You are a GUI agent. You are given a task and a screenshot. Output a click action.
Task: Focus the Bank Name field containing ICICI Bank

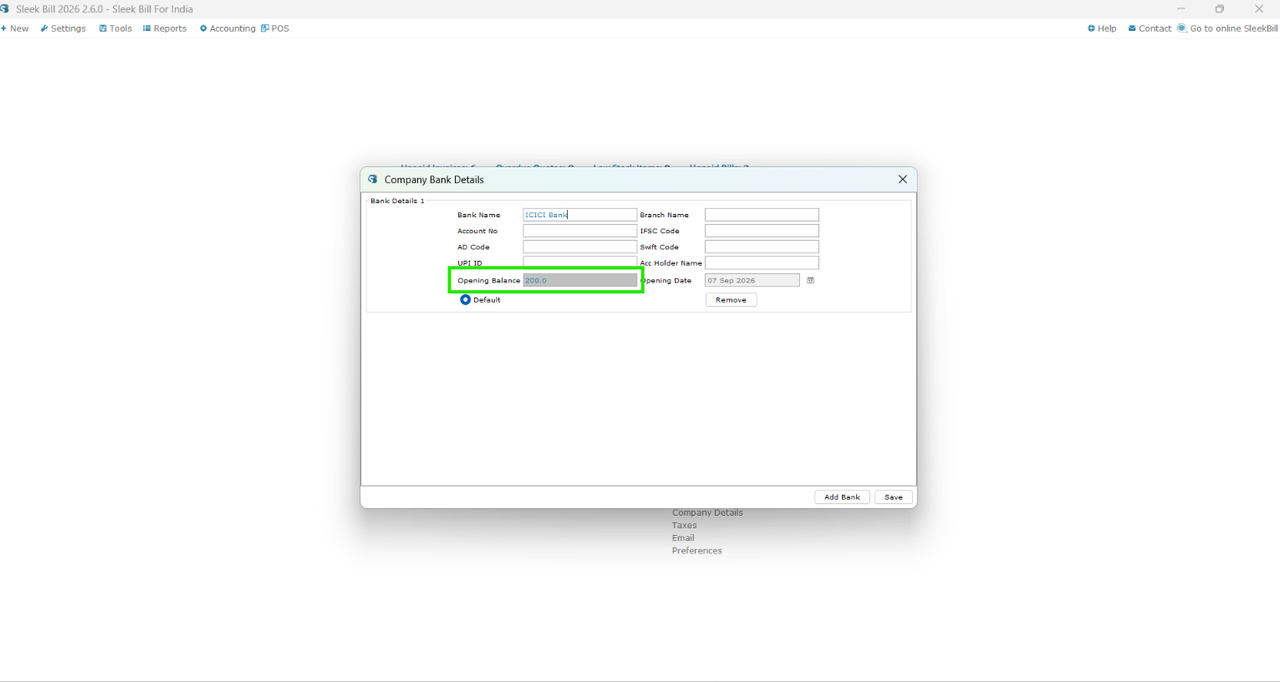[580, 215]
